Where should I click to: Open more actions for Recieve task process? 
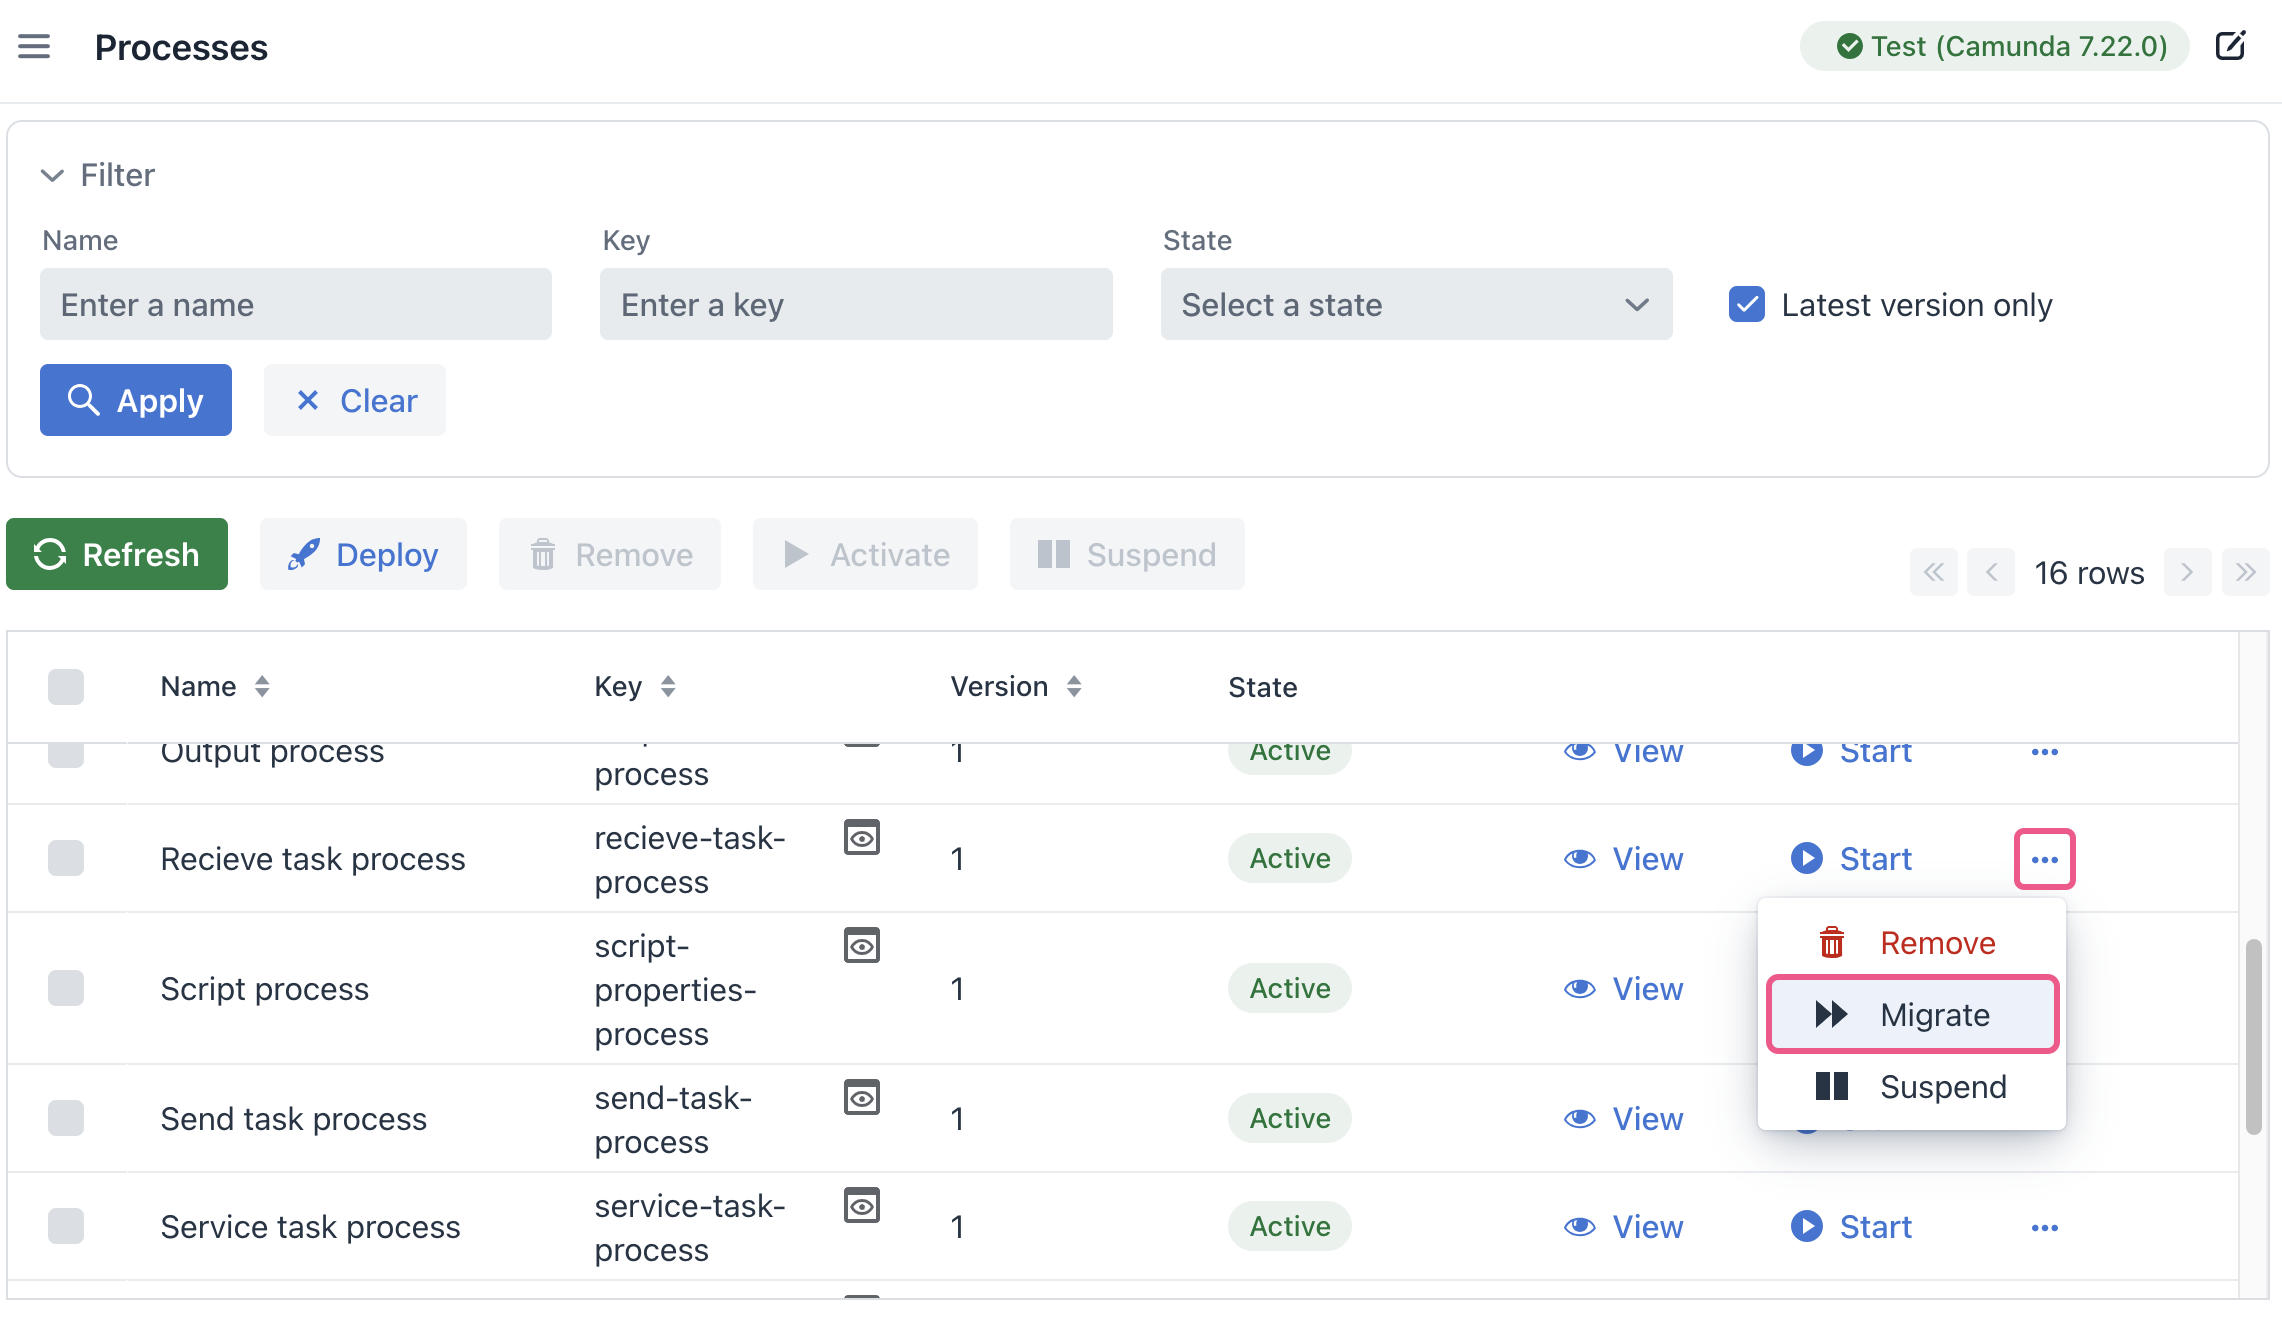click(2044, 859)
